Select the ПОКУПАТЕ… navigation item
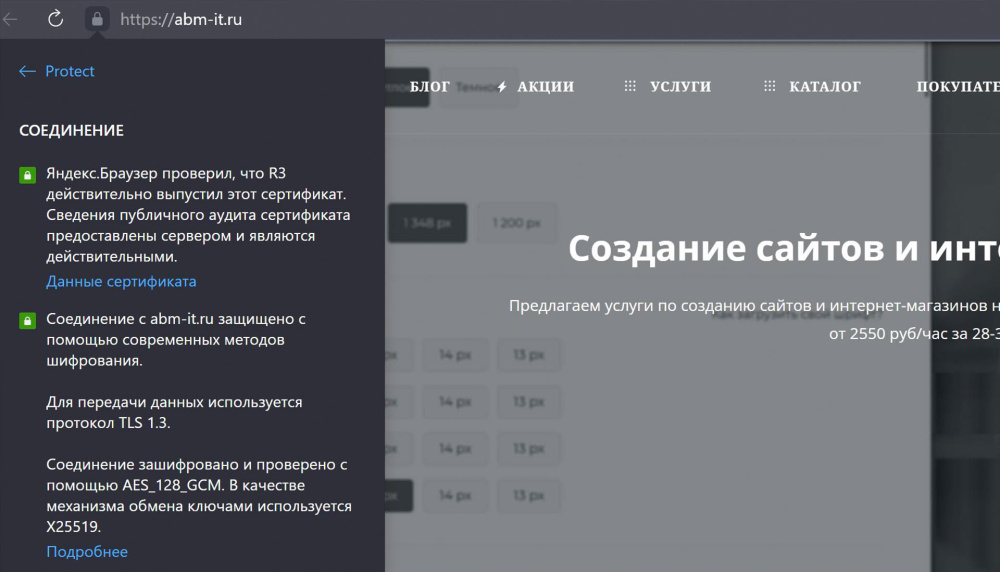Screen dimensions: 1000x572 [957, 87]
